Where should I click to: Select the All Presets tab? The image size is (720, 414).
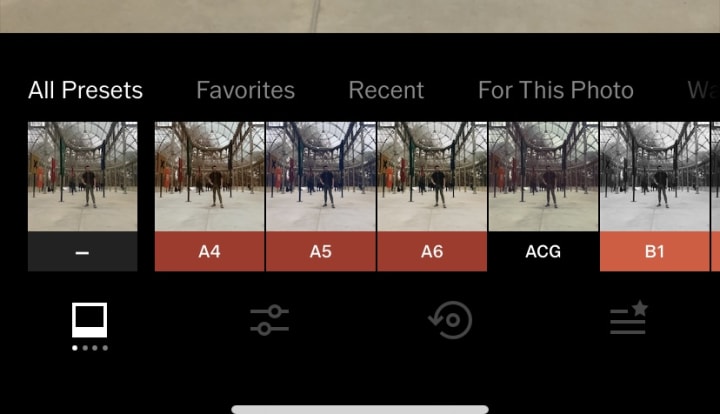[85, 90]
